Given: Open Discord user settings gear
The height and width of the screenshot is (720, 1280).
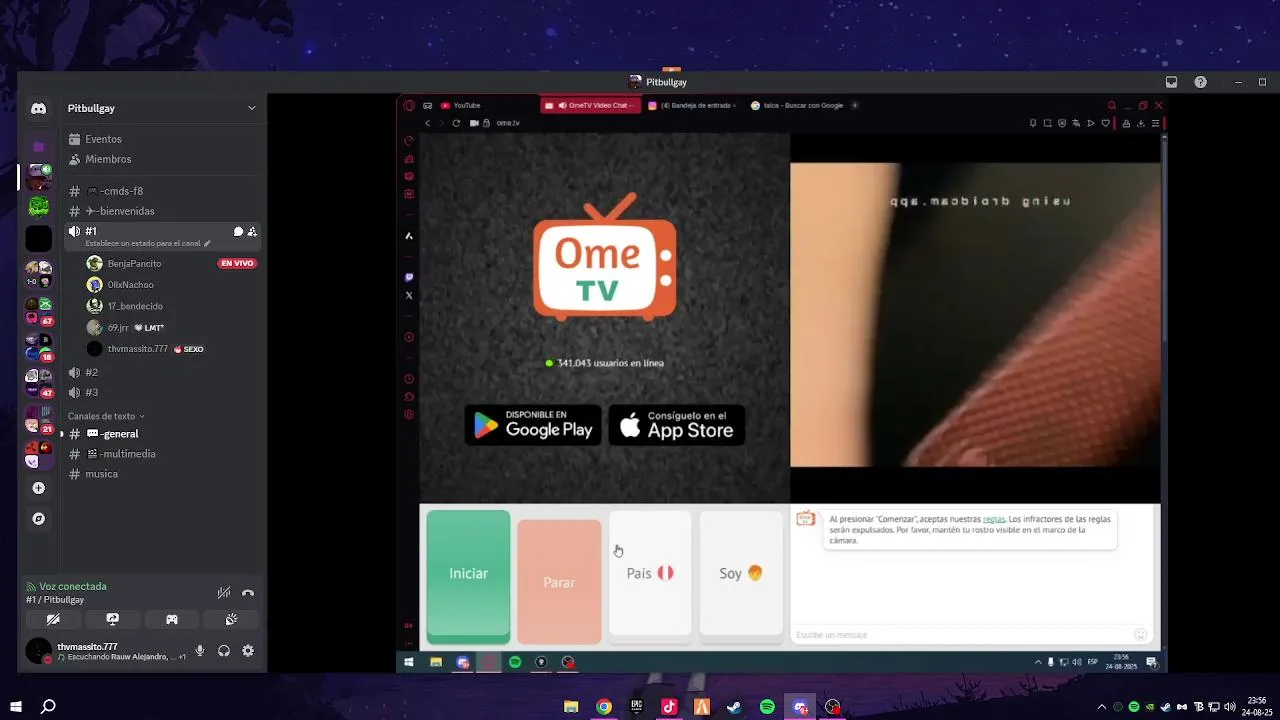Looking at the screenshot, I should pyautogui.click(x=248, y=651).
